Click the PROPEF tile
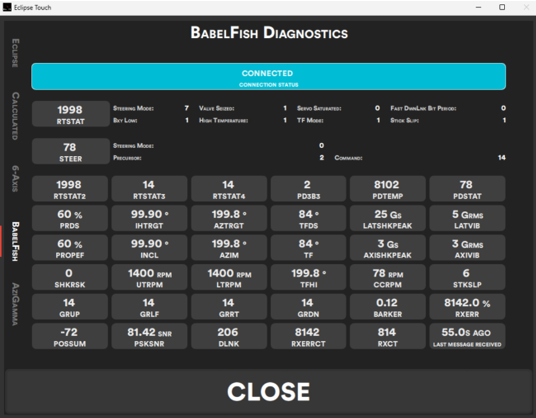The height and width of the screenshot is (418, 536). [70, 248]
